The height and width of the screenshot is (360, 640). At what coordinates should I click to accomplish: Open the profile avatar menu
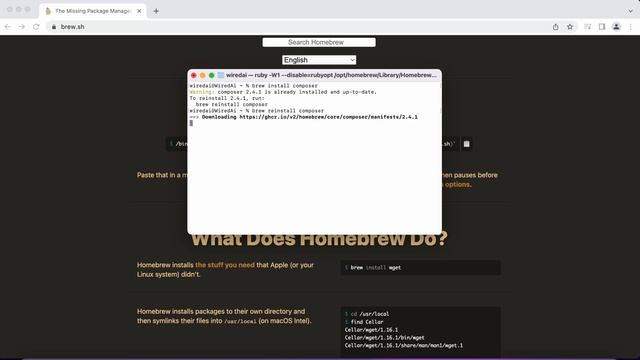[616, 27]
